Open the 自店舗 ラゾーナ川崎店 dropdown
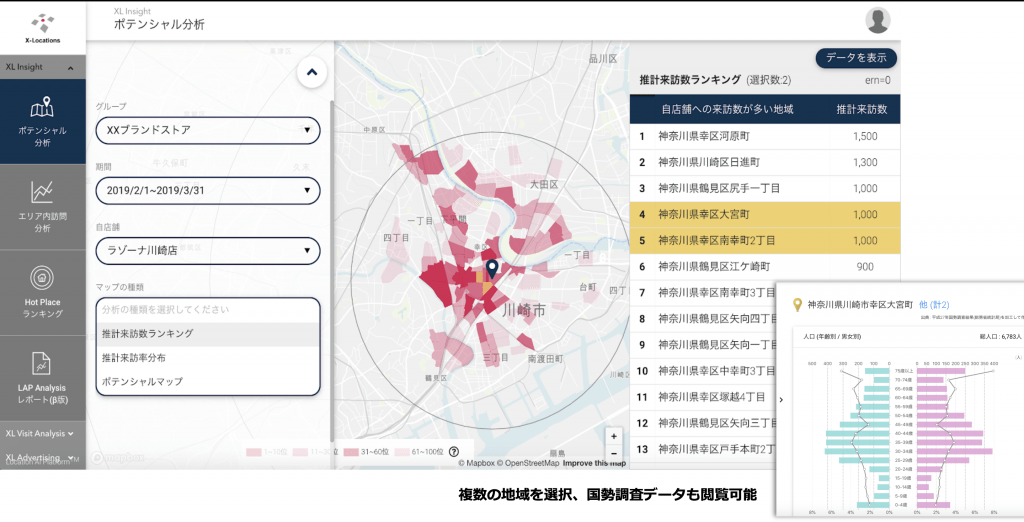 click(x=208, y=250)
